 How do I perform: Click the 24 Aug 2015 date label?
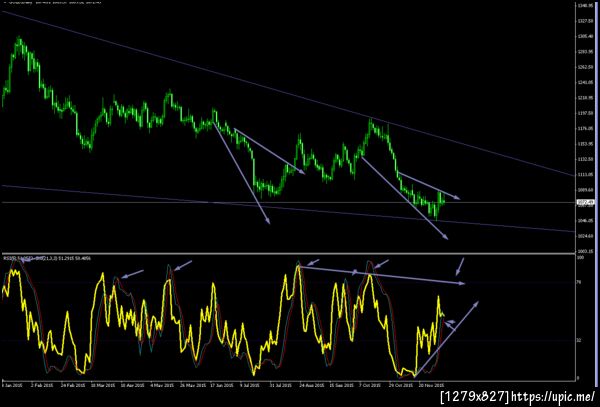tap(311, 385)
